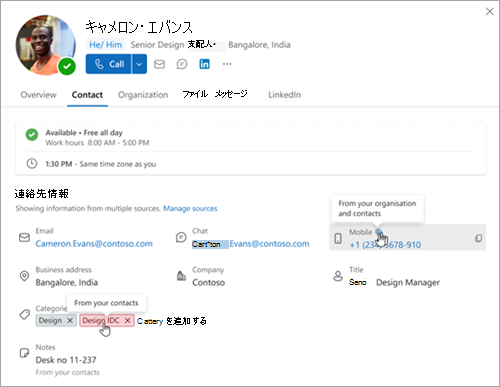Click the chat address Evans@contoso.com link
Viewport: 500px width, 387px height.
point(269,244)
